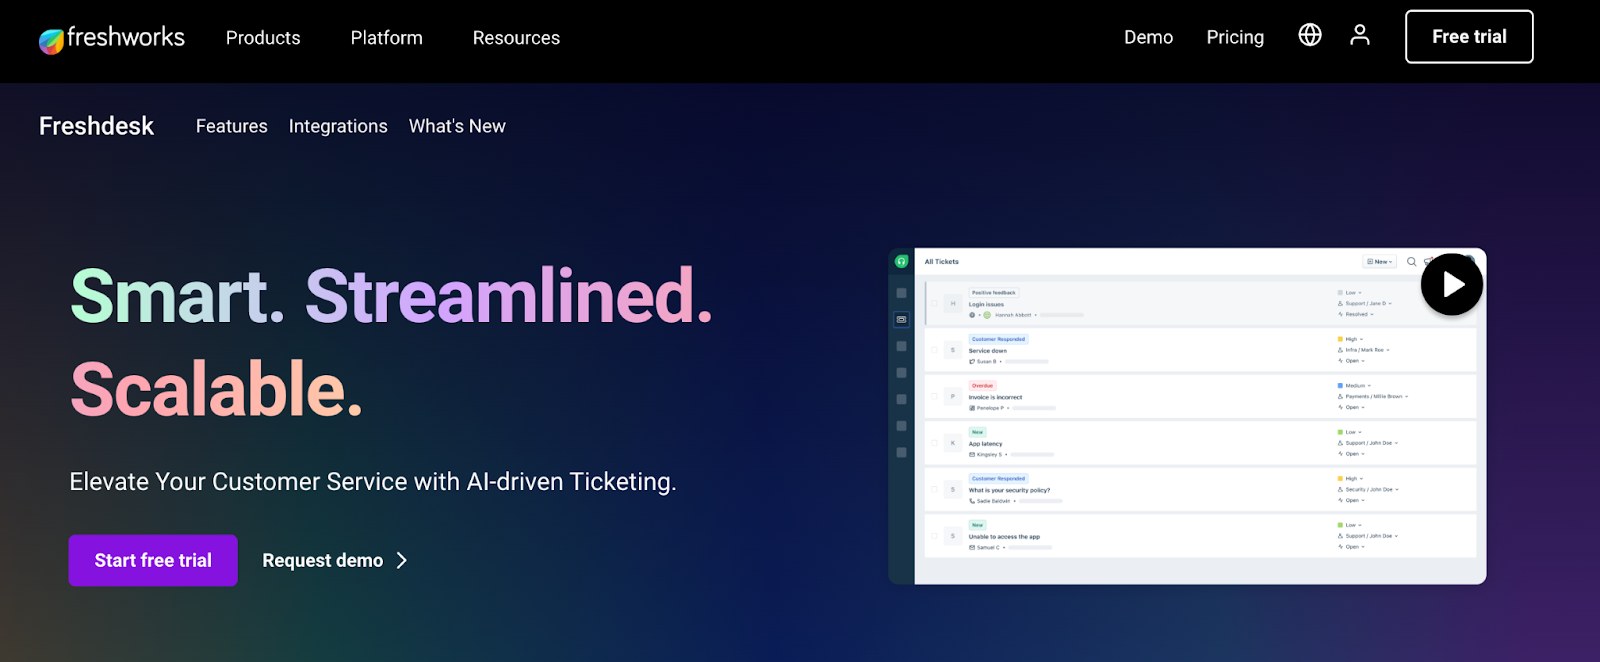The image size is (1600, 662).
Task: Click the Freshworks logo
Action: (x=111, y=38)
